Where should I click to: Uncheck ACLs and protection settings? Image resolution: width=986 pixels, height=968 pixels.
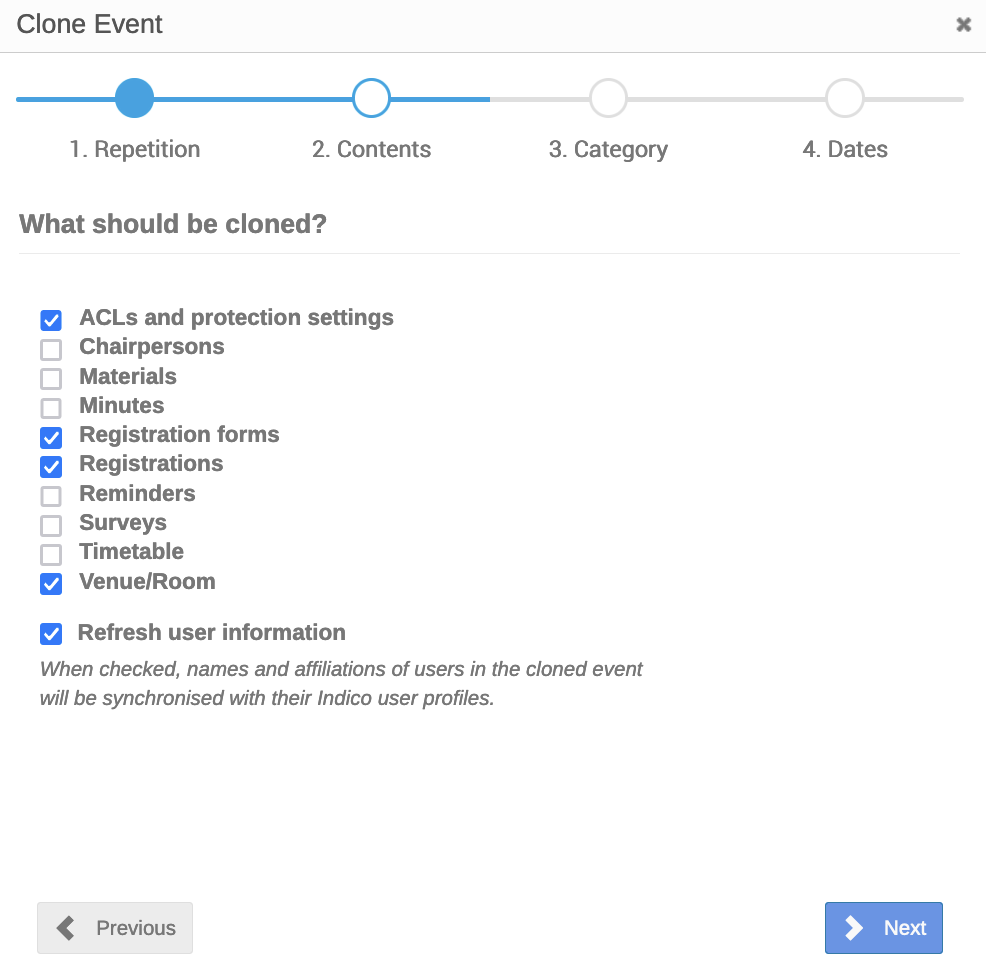[51, 320]
